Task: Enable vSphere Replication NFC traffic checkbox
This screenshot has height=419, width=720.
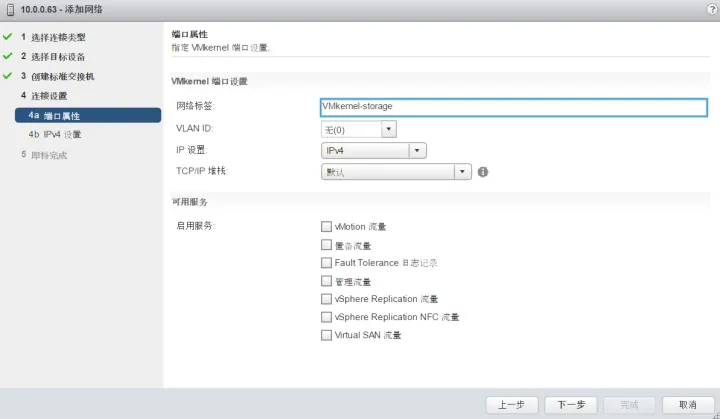Action: click(326, 317)
